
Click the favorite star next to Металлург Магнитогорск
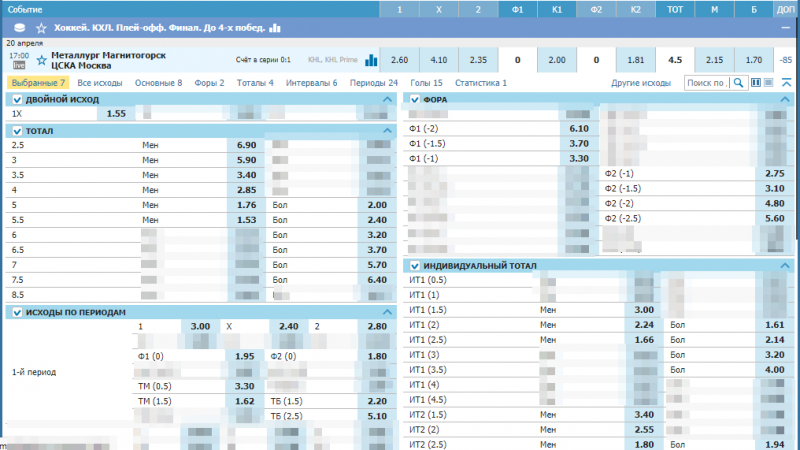pyautogui.click(x=41, y=59)
